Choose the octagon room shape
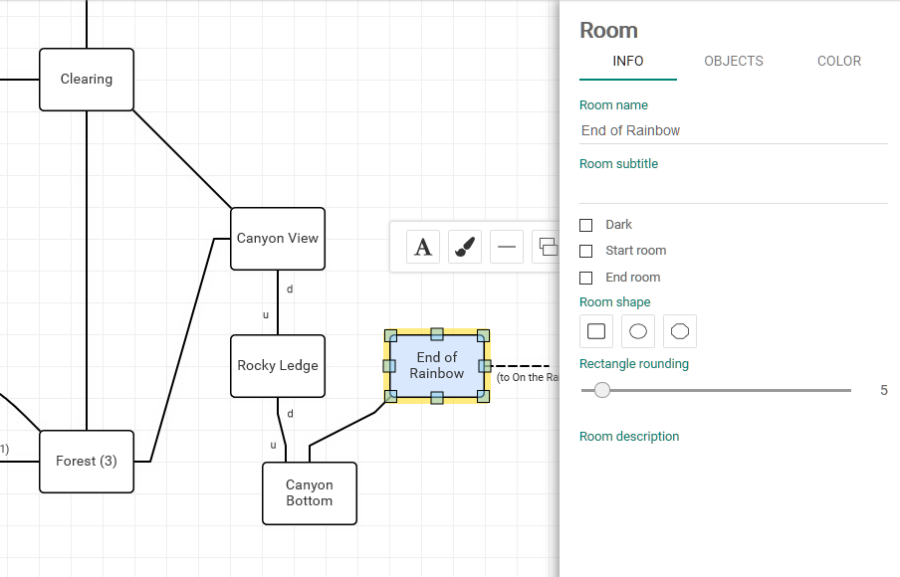This screenshot has width=900, height=577. pos(680,331)
